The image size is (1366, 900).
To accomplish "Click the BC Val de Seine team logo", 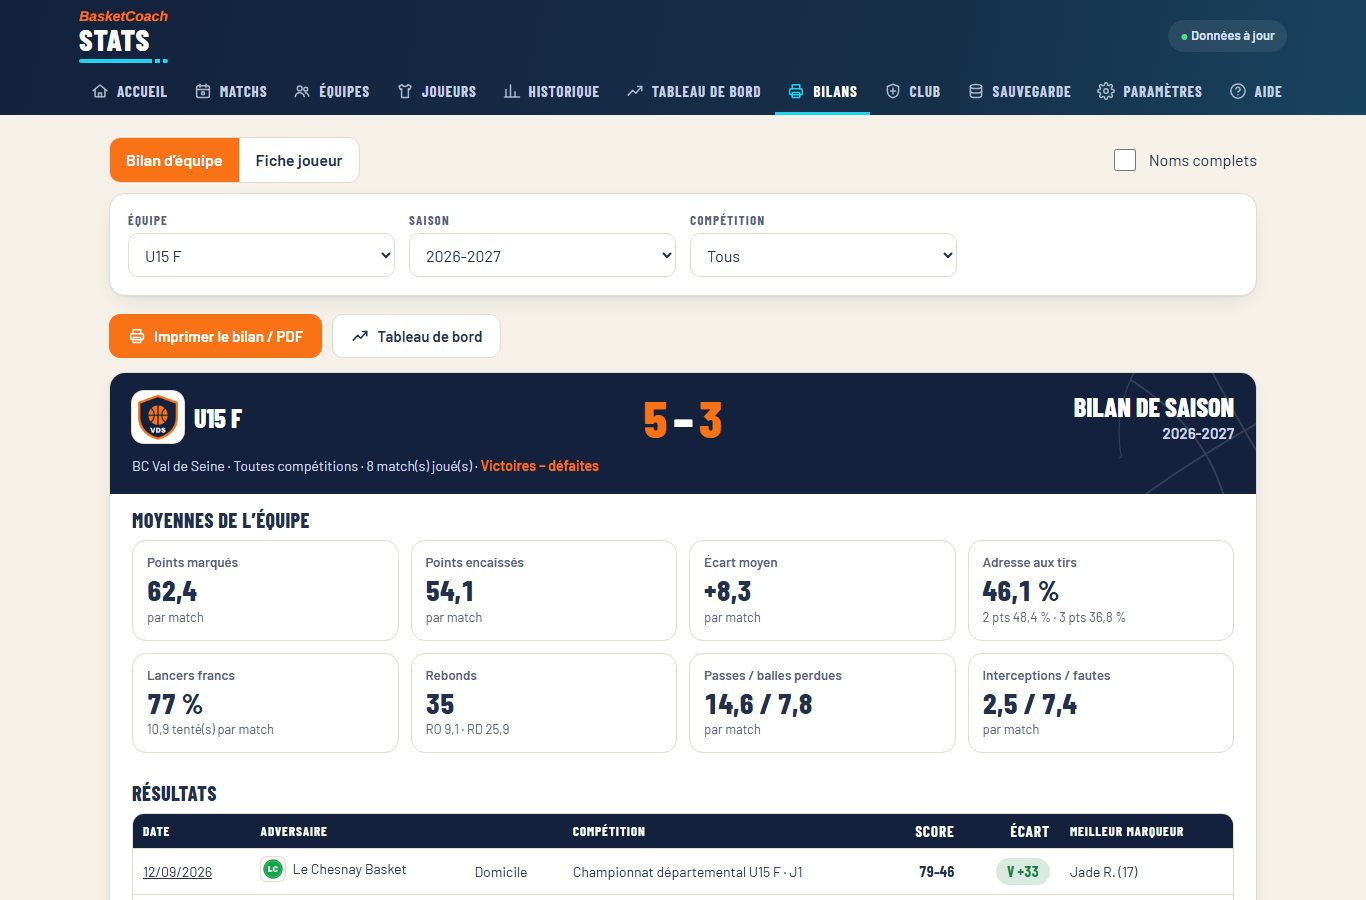I will [x=158, y=417].
